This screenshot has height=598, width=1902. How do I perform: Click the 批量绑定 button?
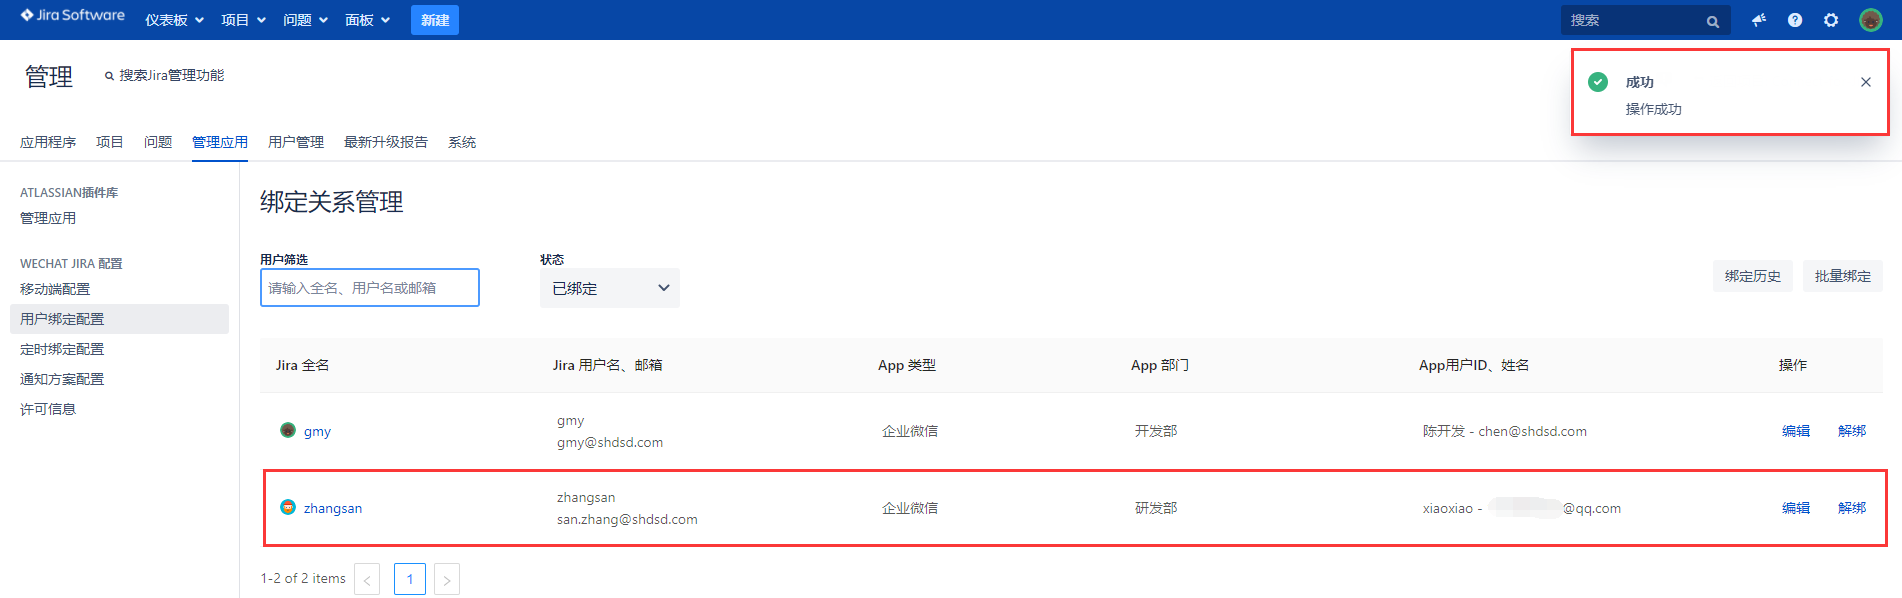1842,276
